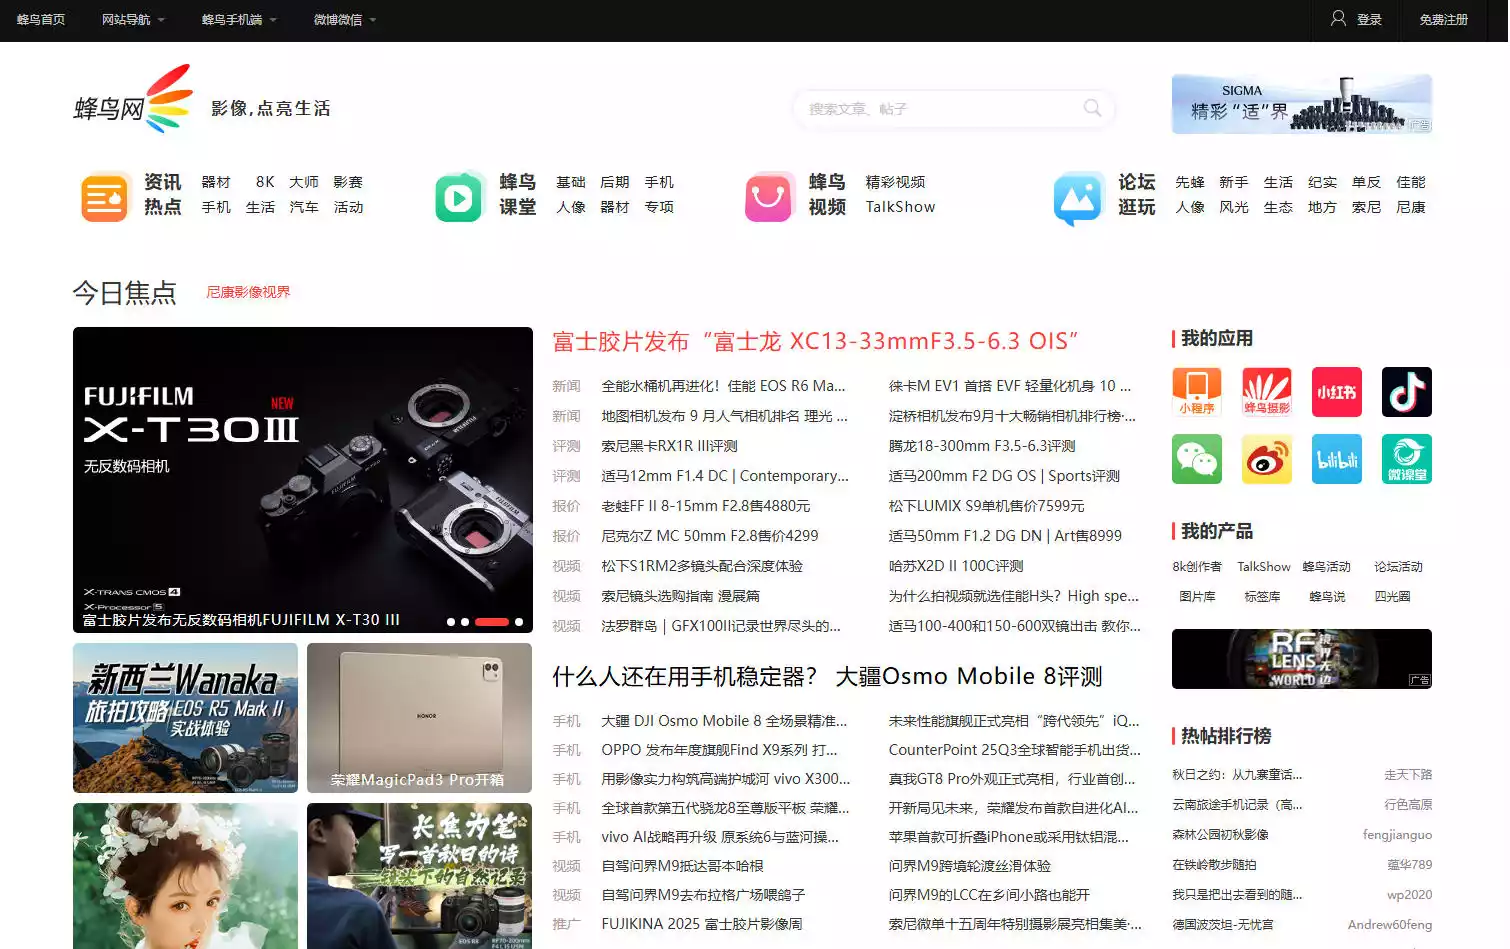Open the 哈苏X2D II 100C评测 video
This screenshot has height=949, width=1510.
(956, 566)
